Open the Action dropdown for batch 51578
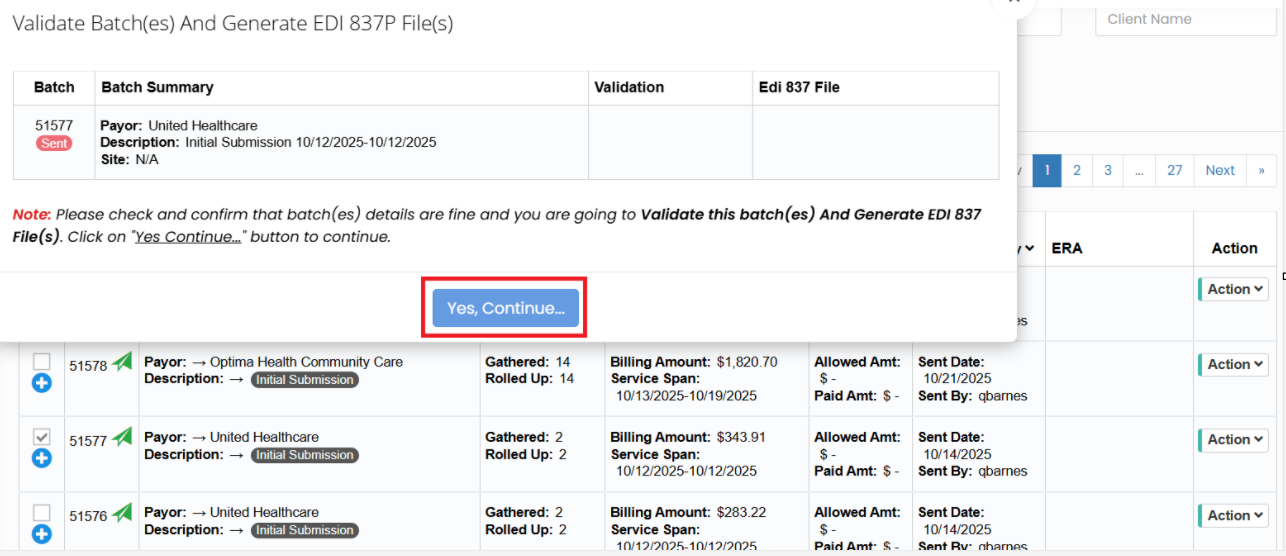This screenshot has height=556, width=1286. [1234, 365]
